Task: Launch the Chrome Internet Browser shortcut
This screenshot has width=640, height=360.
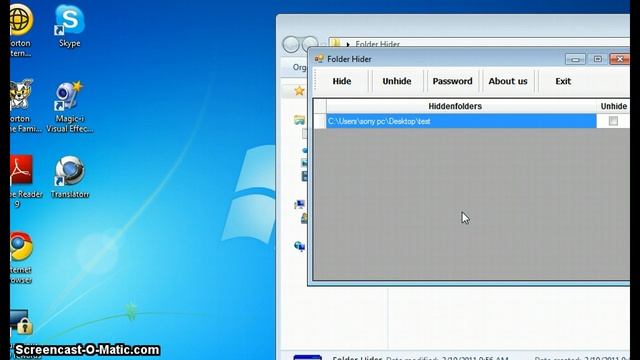Action: pyautogui.click(x=21, y=258)
